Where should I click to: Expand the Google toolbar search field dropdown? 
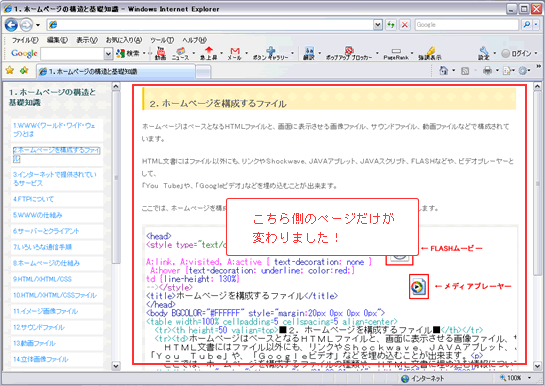[108, 54]
